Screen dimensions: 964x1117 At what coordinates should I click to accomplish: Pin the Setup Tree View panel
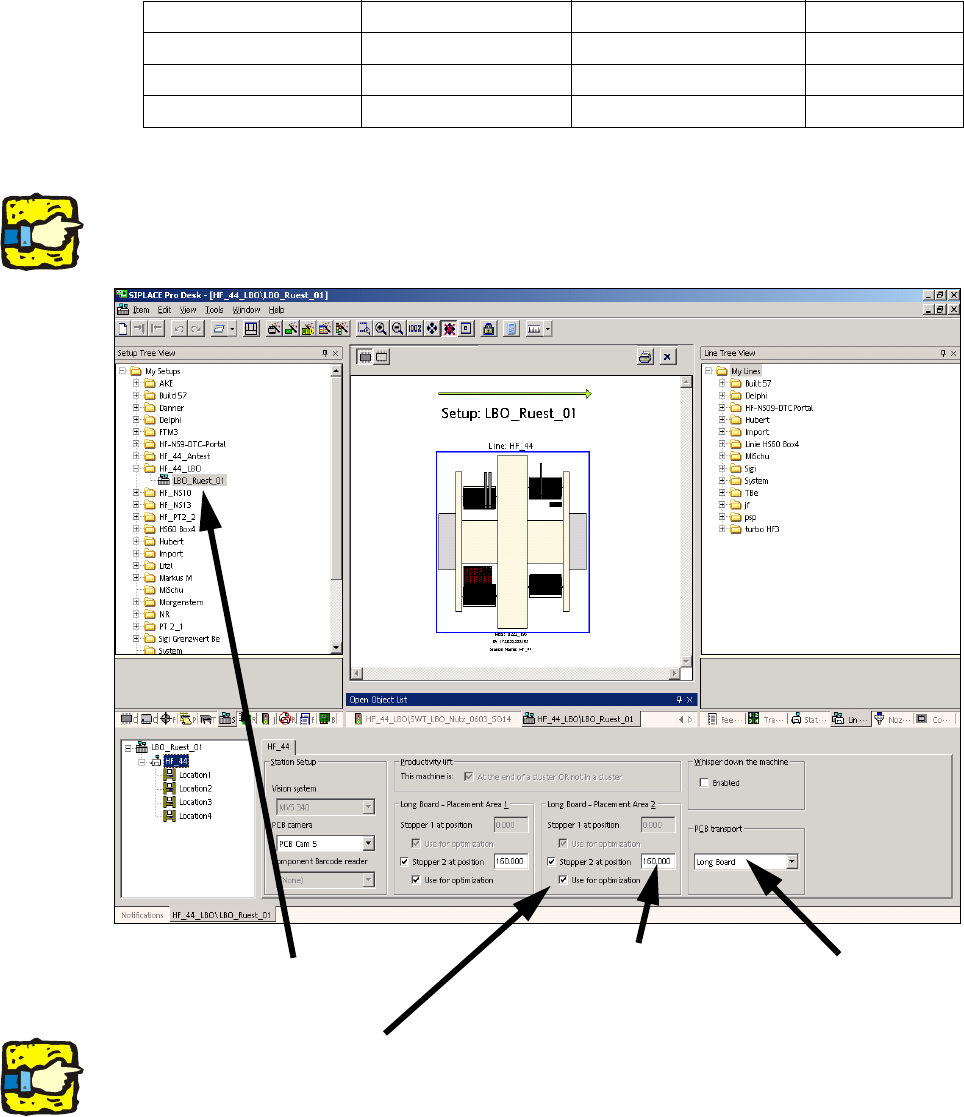pos(325,353)
